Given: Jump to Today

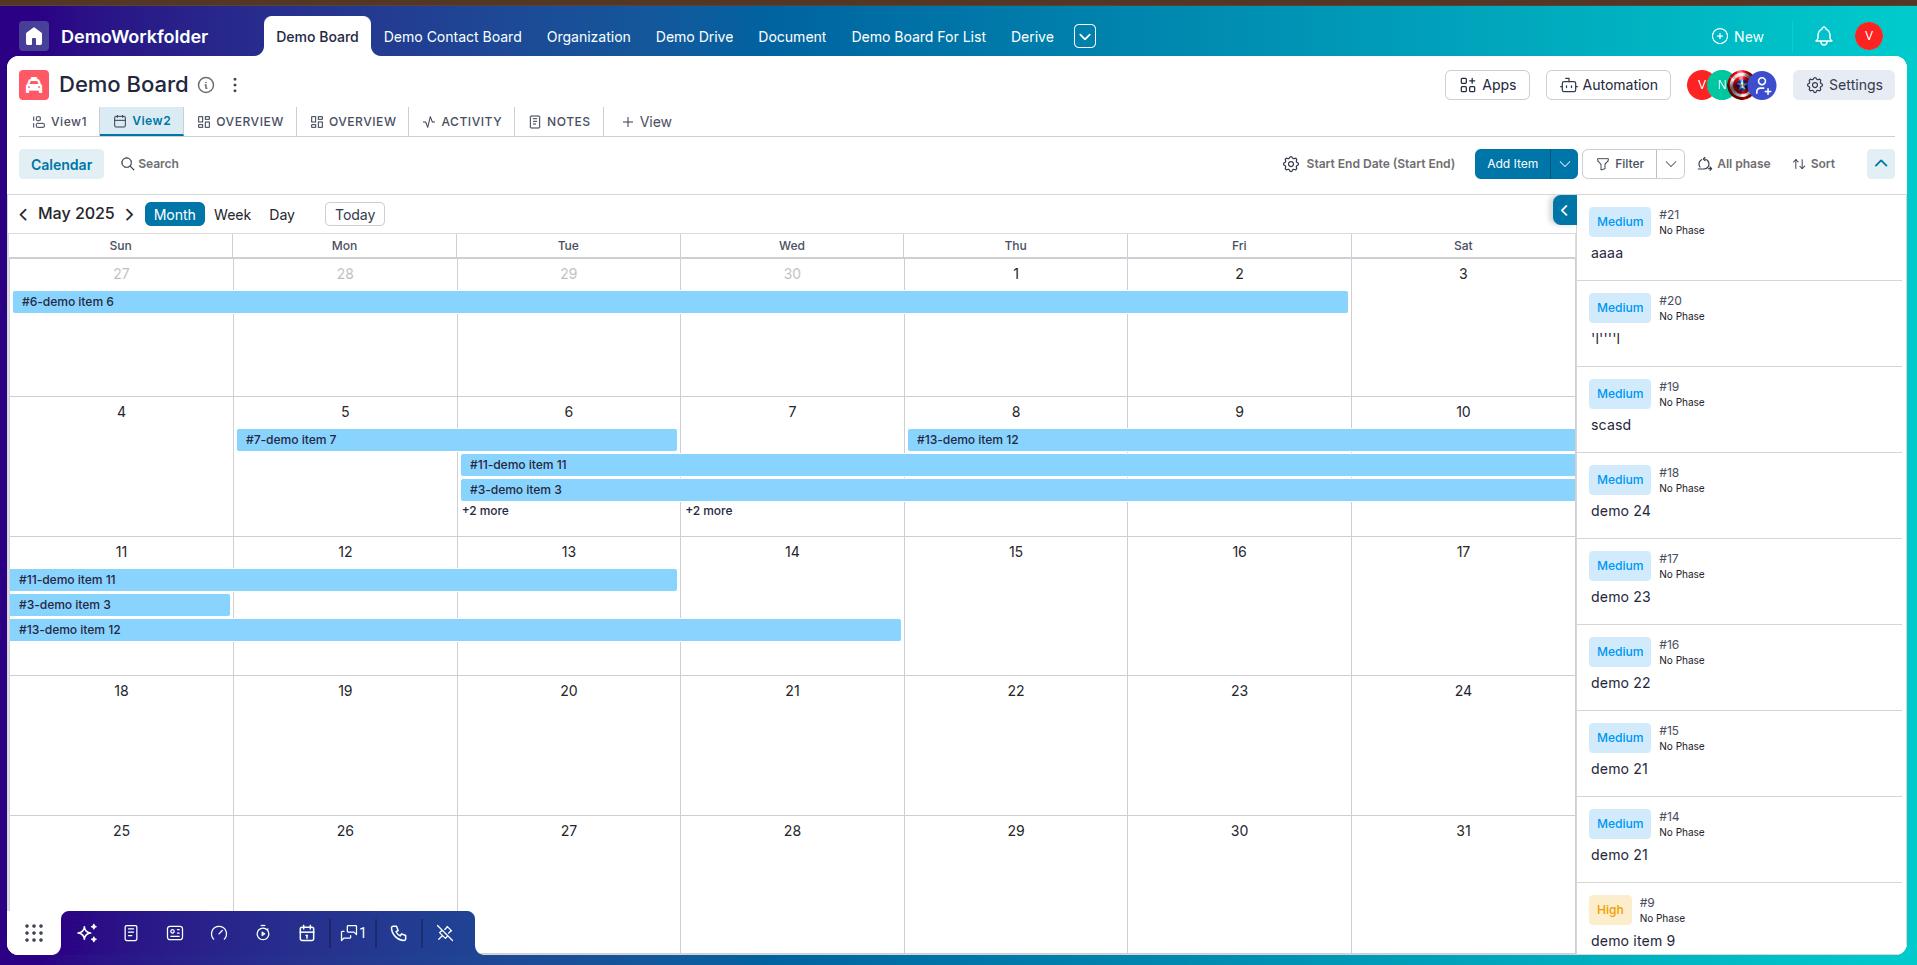Looking at the screenshot, I should 355,215.
